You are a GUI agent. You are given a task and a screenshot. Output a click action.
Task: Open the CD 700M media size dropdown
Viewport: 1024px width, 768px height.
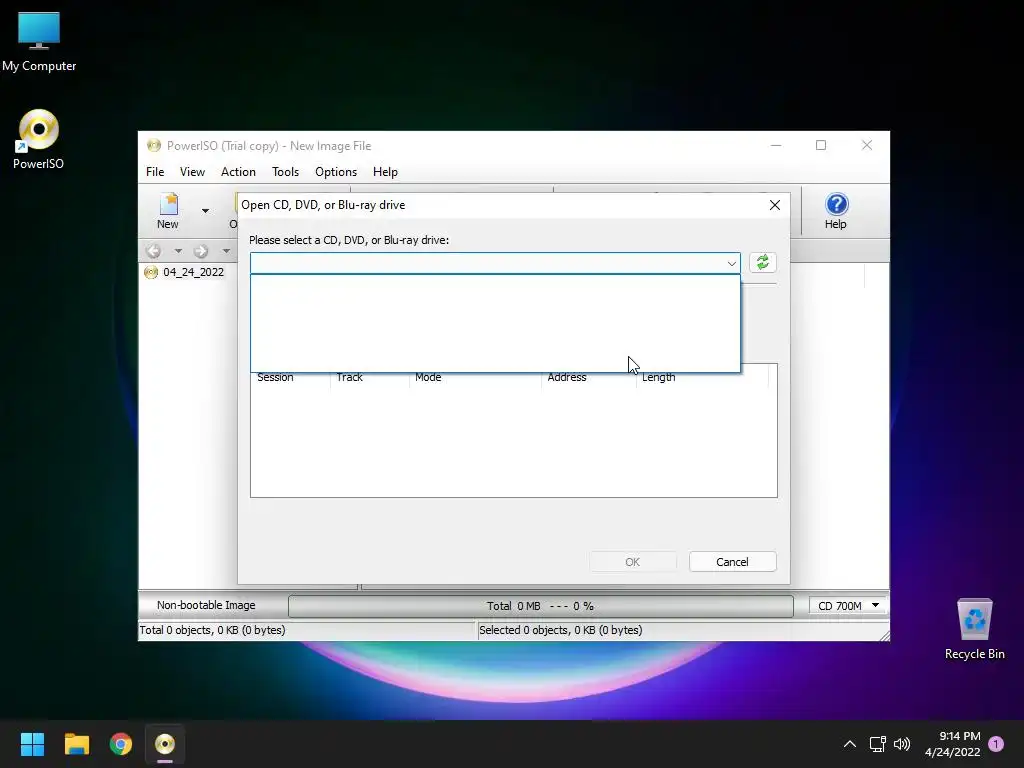coord(848,606)
